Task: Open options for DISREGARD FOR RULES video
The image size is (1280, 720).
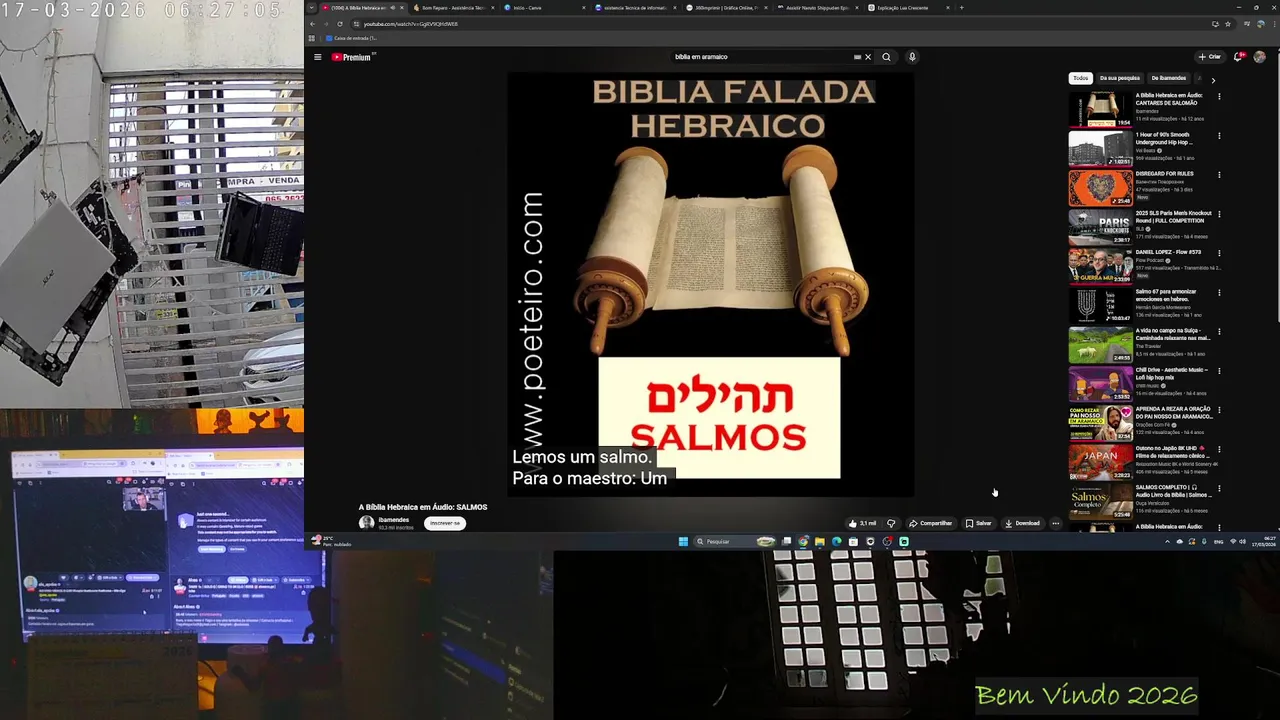Action: pos(1219,175)
